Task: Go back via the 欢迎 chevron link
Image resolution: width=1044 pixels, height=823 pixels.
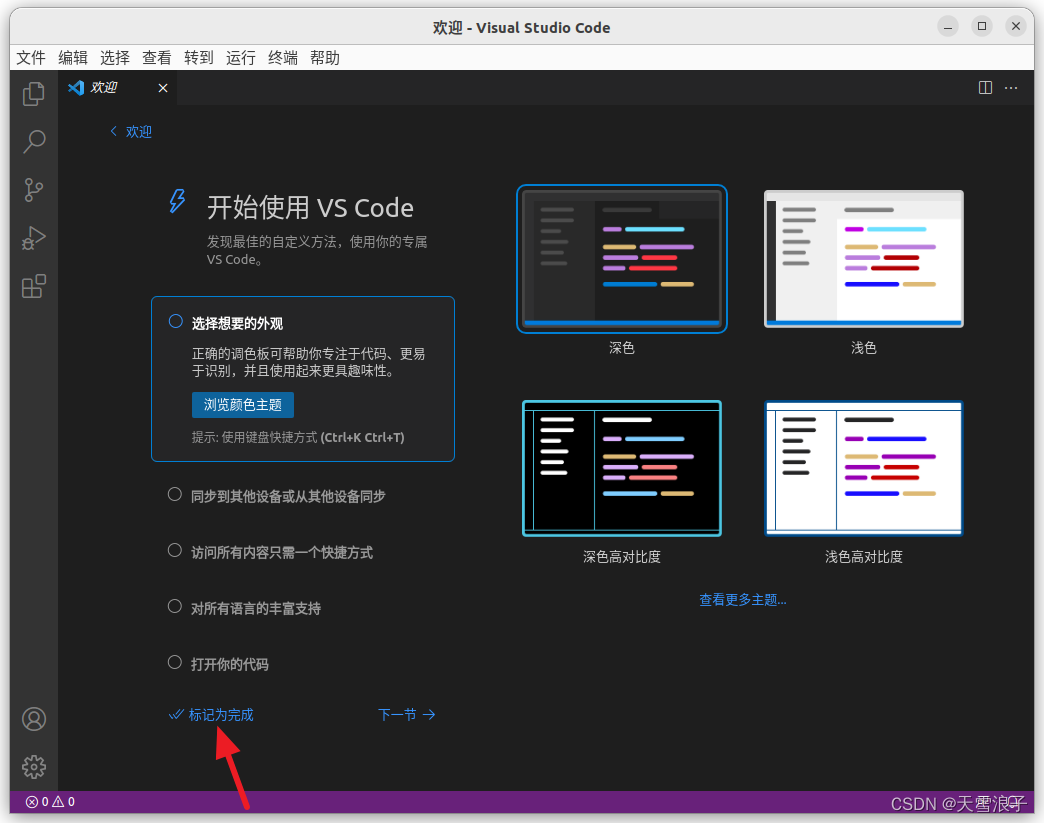Action: pos(131,132)
